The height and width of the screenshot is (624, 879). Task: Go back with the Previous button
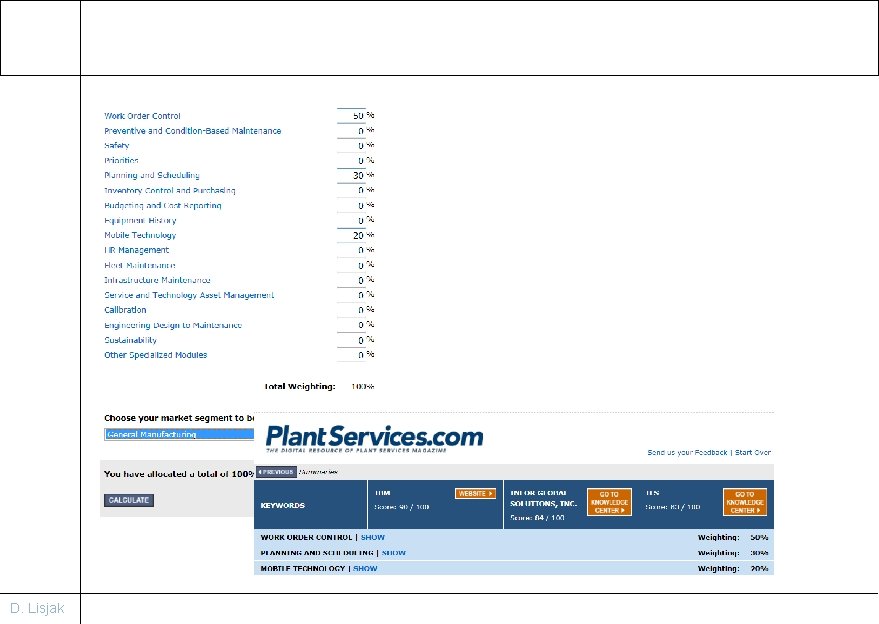point(276,472)
